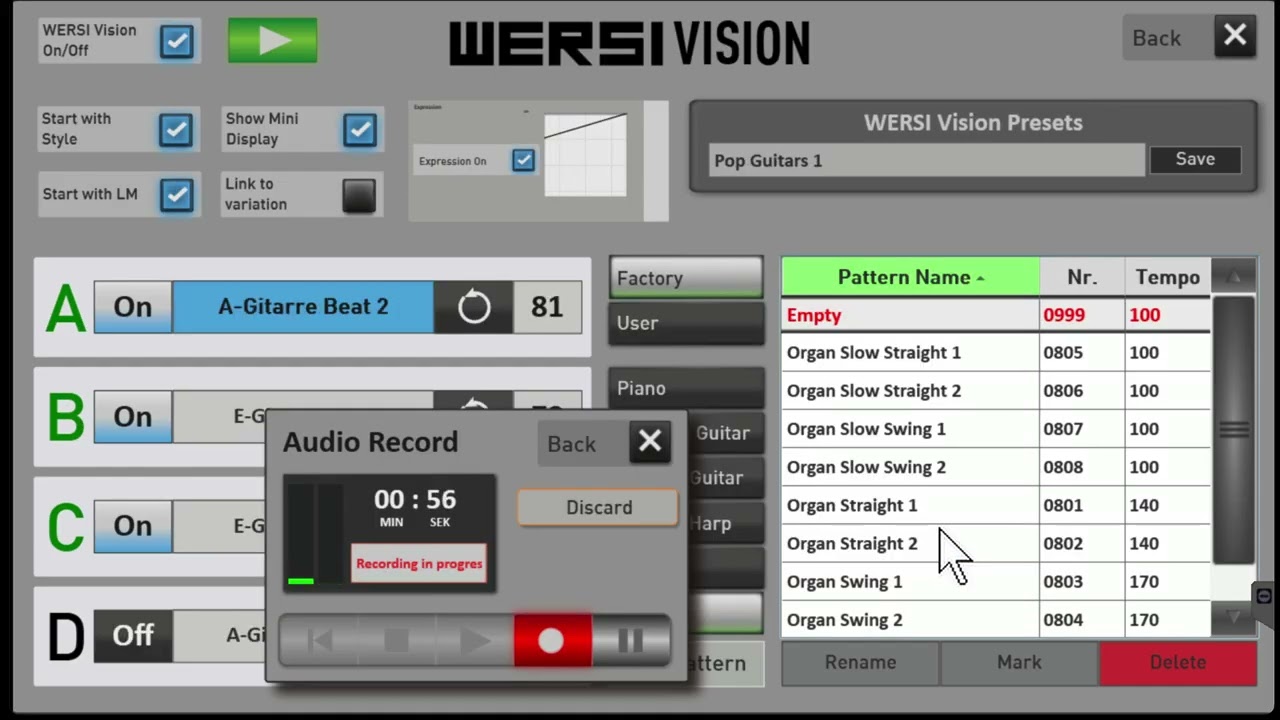
Task: Choose the Piano category
Action: pos(686,388)
